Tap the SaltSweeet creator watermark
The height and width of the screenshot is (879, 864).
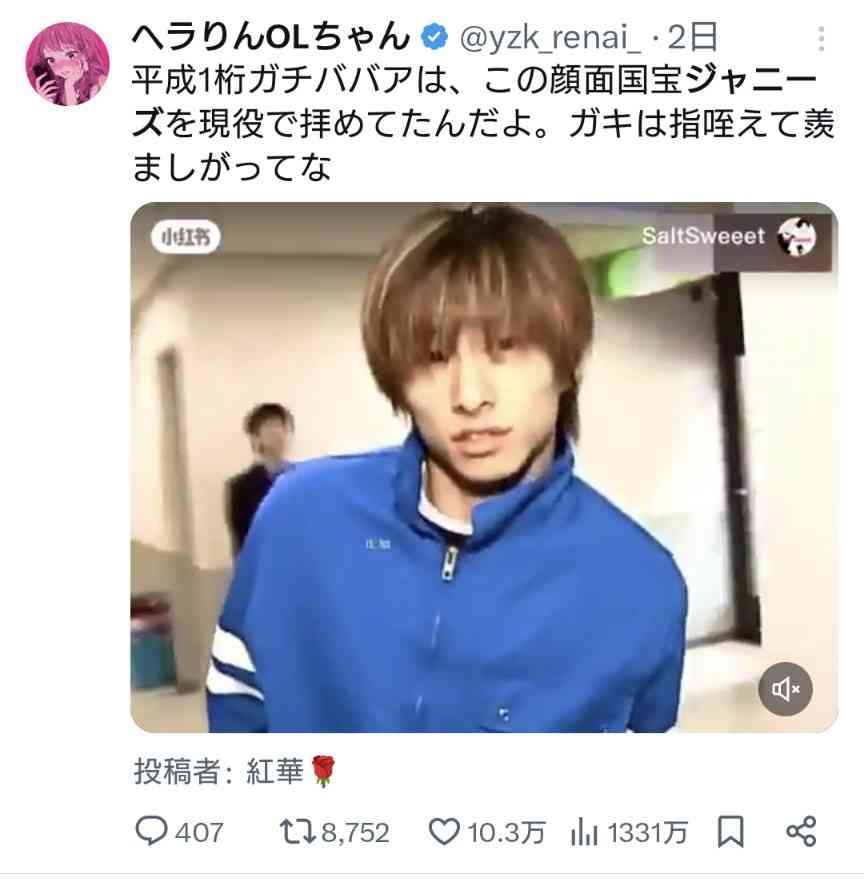(x=729, y=236)
